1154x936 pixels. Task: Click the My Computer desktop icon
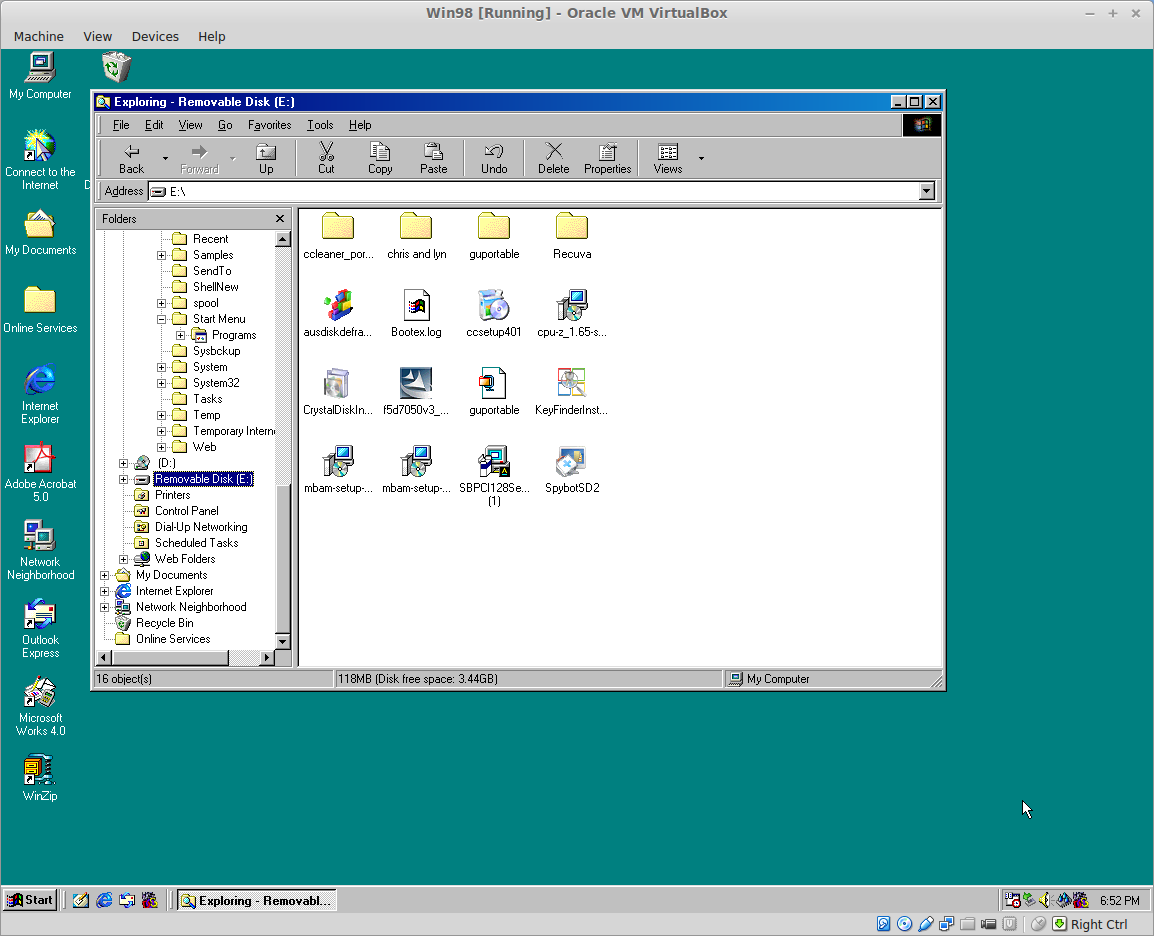[40, 76]
